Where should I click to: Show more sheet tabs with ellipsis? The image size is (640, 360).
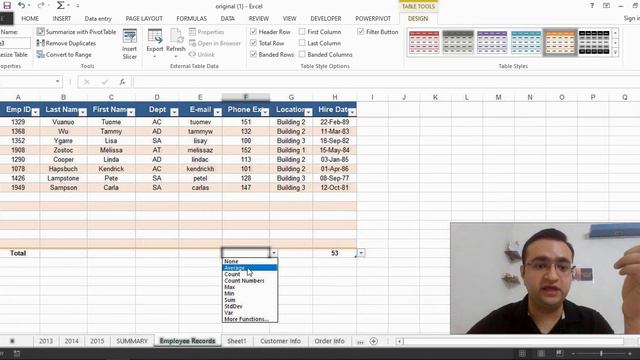click(x=360, y=342)
